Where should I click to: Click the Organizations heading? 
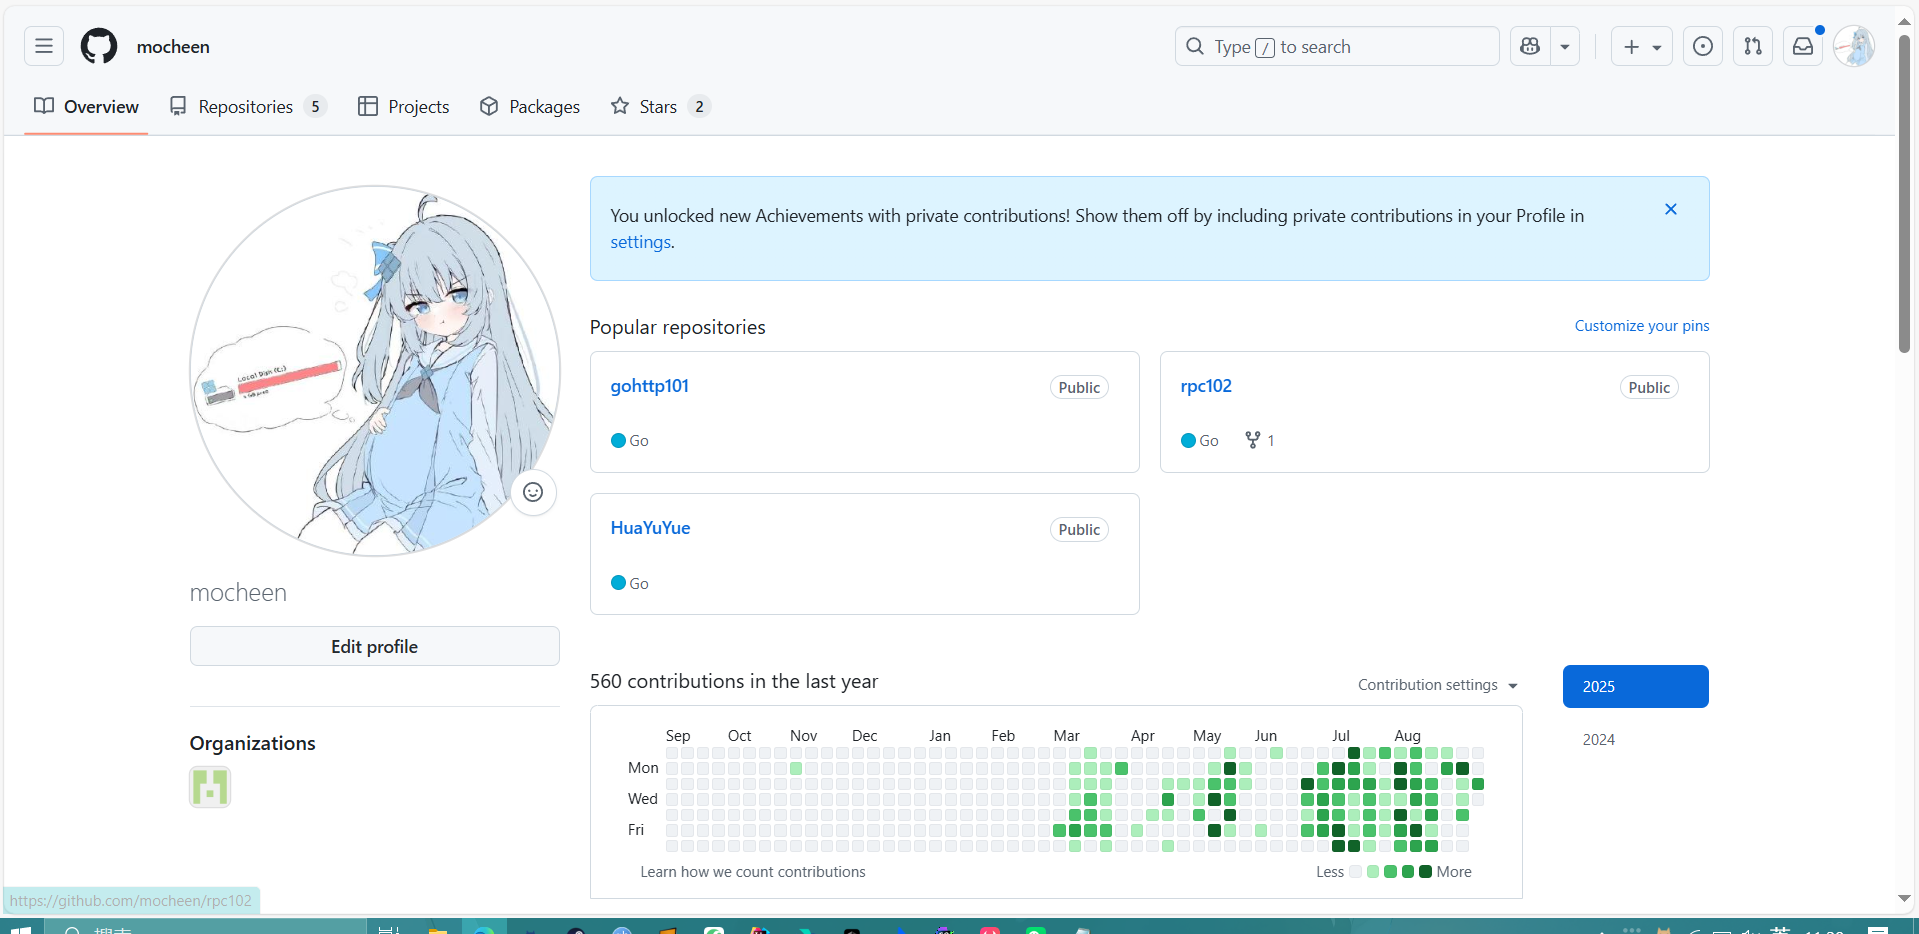click(x=253, y=743)
